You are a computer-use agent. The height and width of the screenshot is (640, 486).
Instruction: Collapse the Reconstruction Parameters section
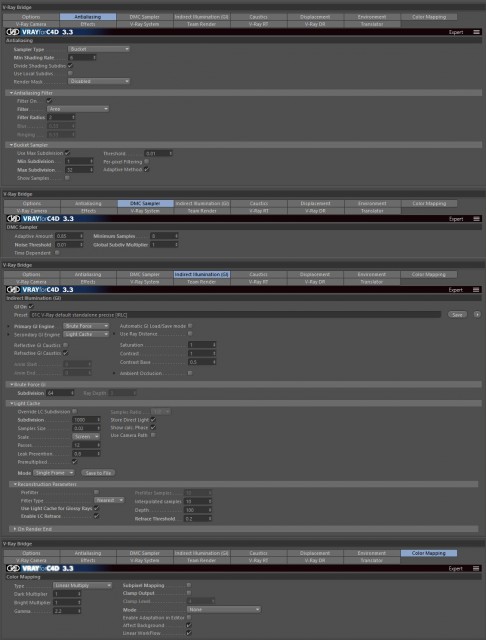[x=15, y=484]
